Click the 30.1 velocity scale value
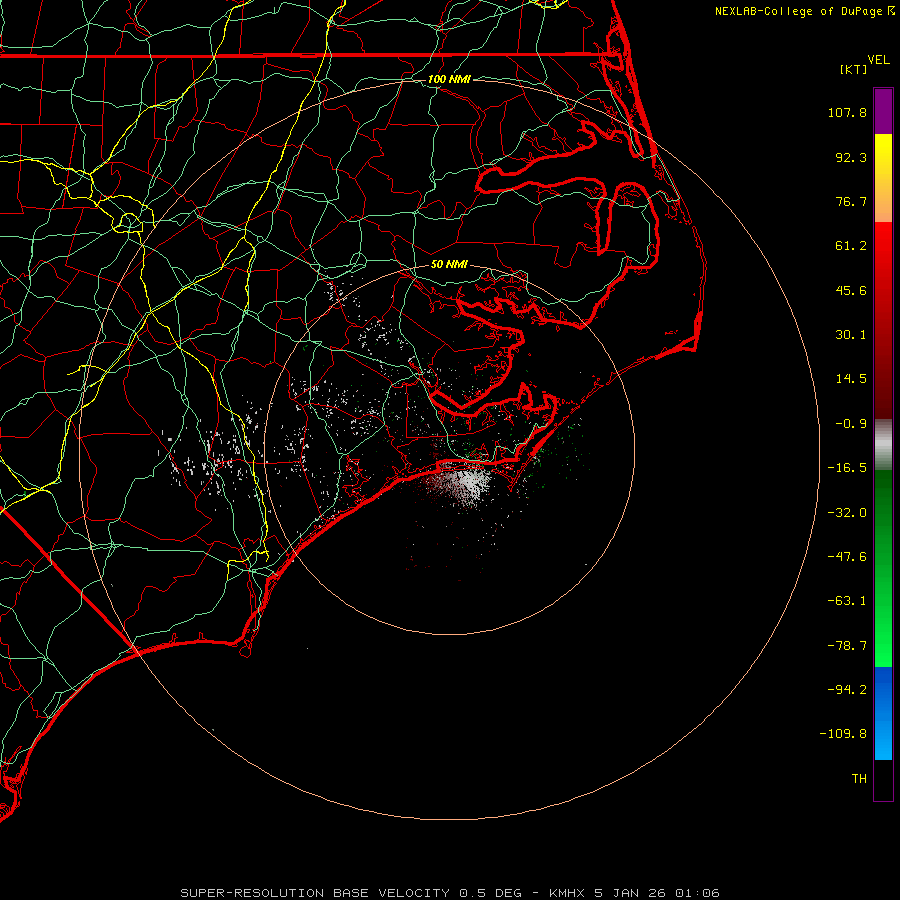This screenshot has height=900, width=900. [x=851, y=335]
